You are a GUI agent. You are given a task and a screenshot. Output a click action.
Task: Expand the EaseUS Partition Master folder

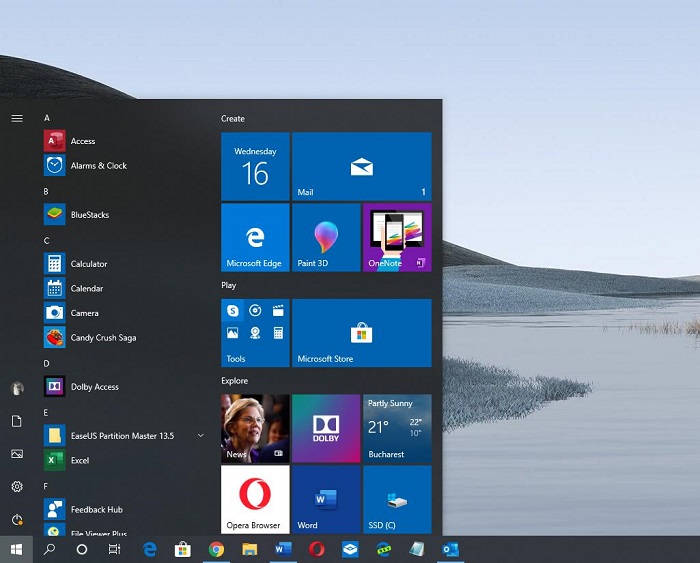click(201, 436)
